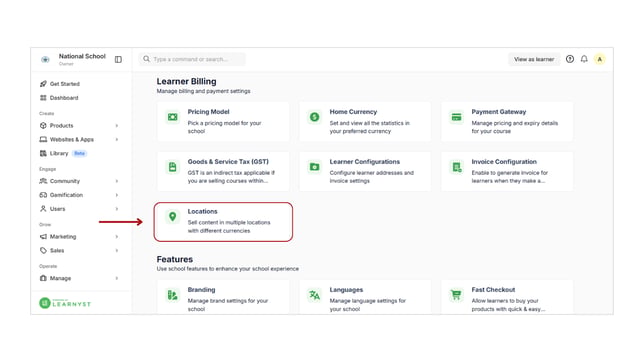Click the command or search field
Viewport: 644px width, 362px height.
(x=192, y=59)
